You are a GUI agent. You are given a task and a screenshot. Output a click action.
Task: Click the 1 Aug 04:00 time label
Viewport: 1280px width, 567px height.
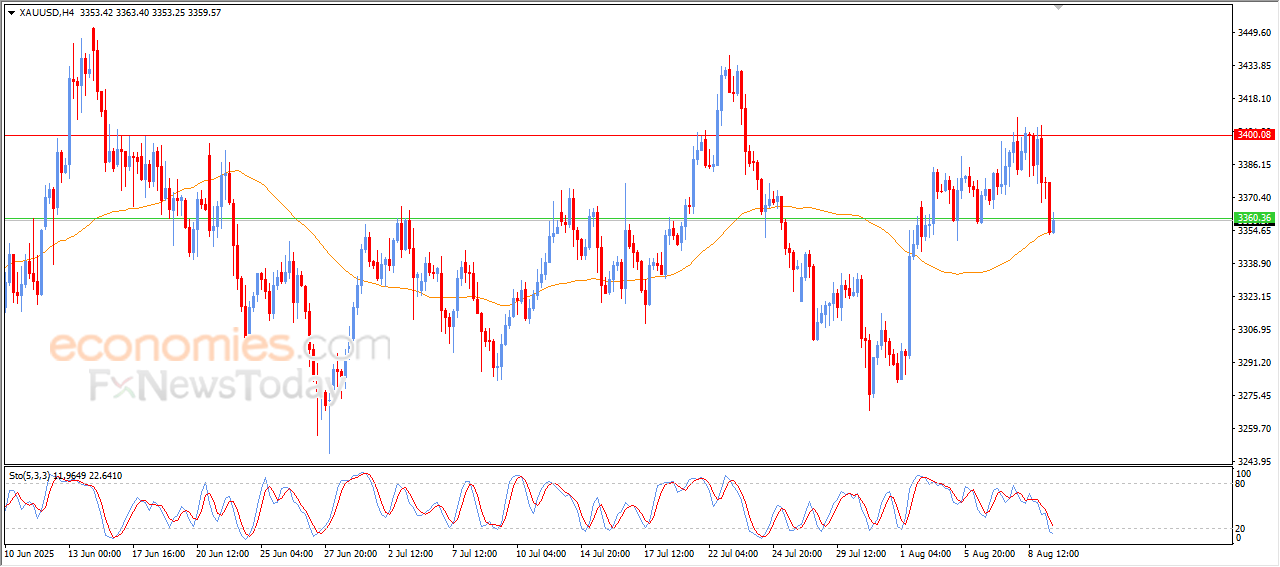pyautogui.click(x=925, y=553)
